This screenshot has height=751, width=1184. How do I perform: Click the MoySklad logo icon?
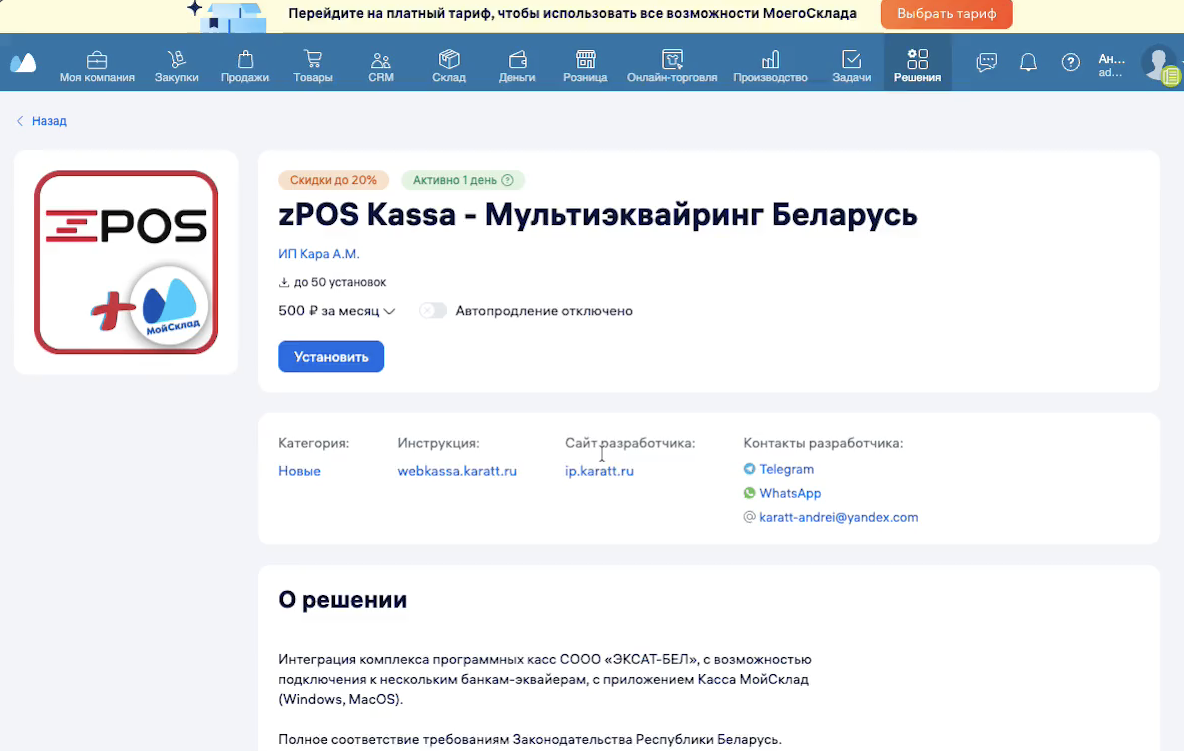pos(23,63)
